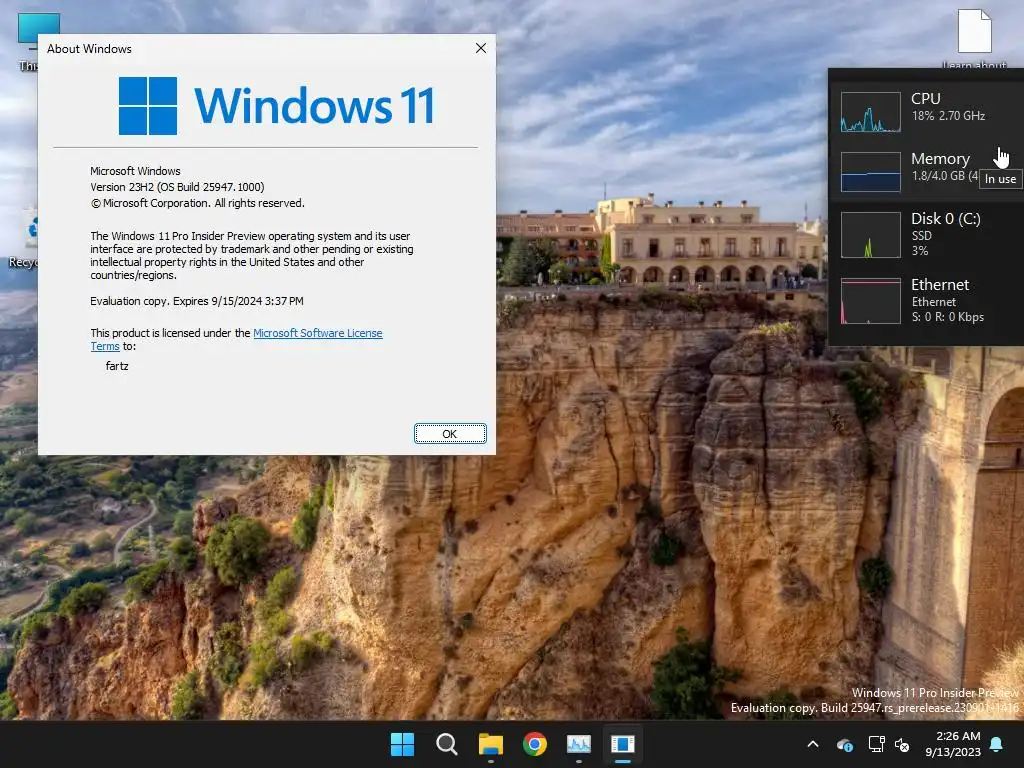Open taskbar Search
The image size is (1024, 768).
447,744
